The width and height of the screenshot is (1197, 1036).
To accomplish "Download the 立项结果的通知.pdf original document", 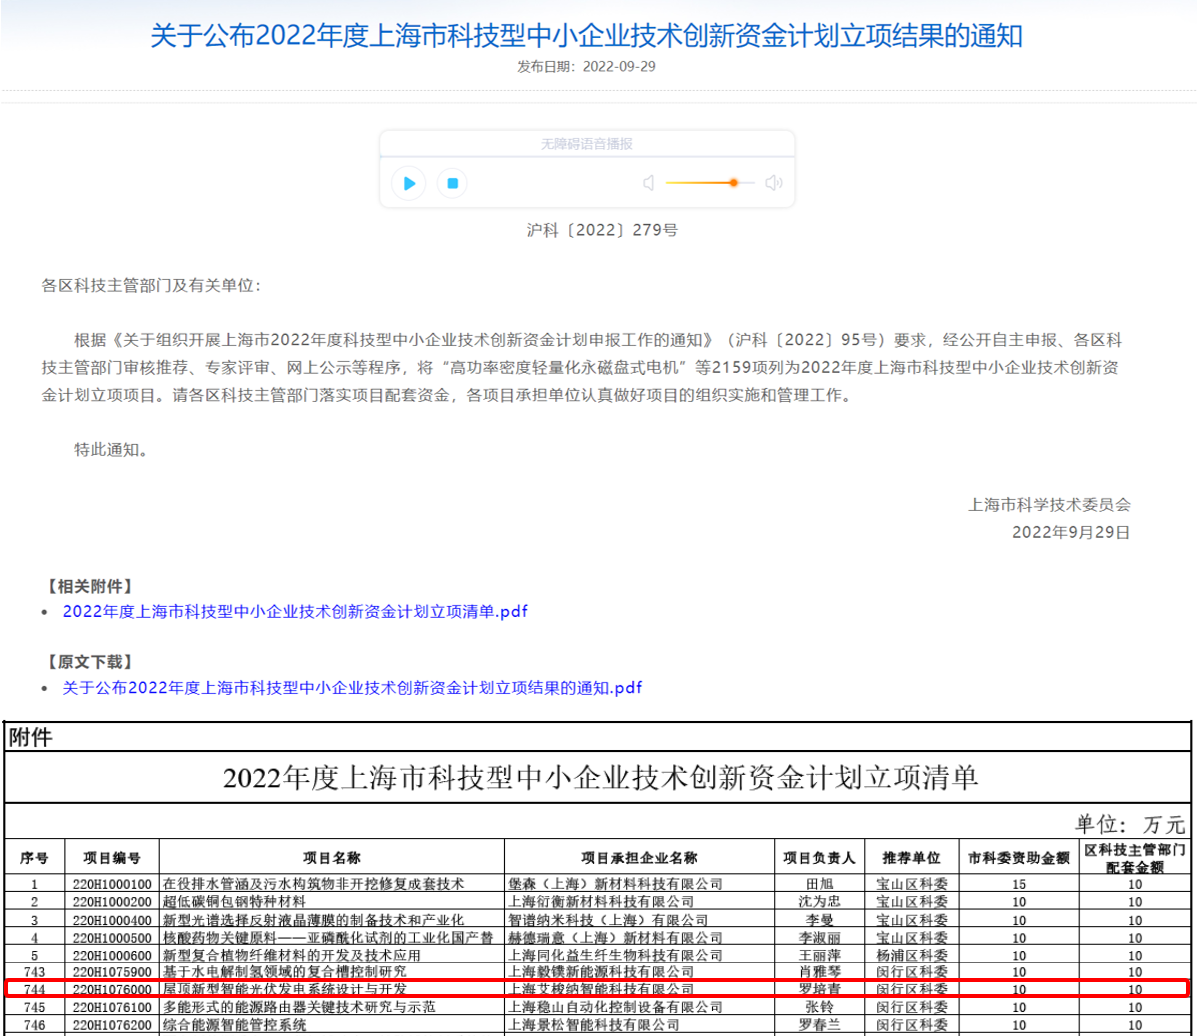I will point(352,688).
